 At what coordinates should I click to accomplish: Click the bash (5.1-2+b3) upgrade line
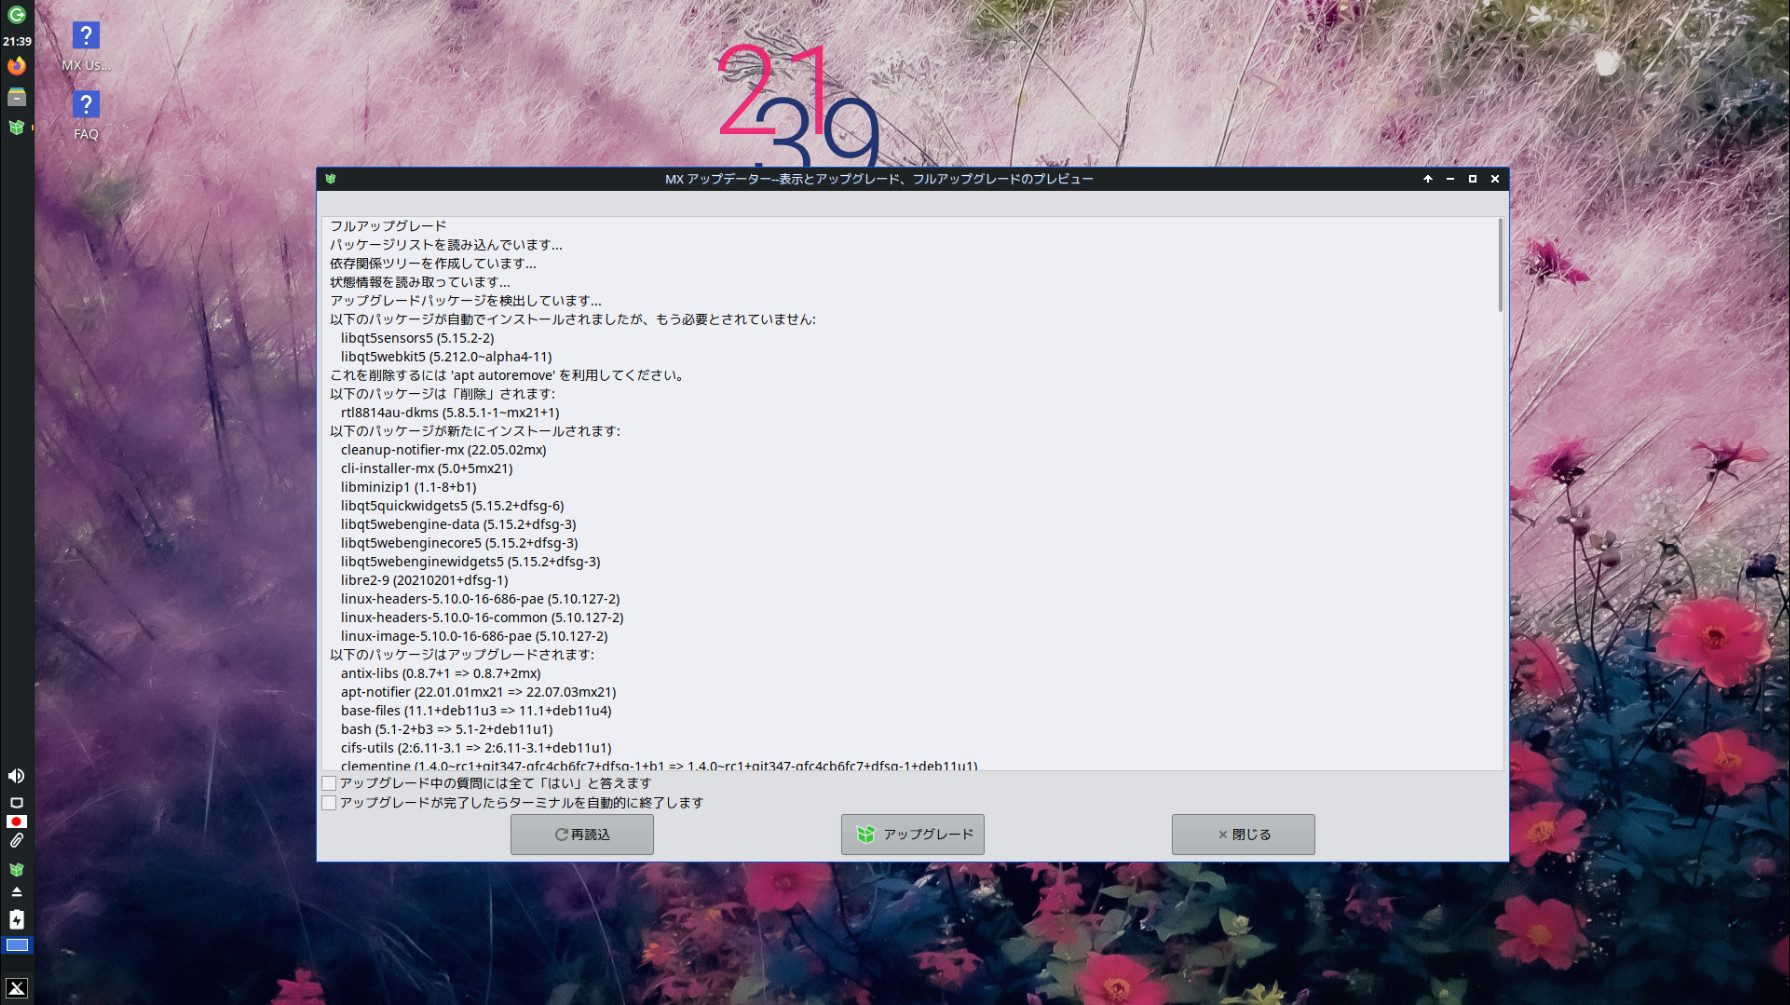[446, 730]
